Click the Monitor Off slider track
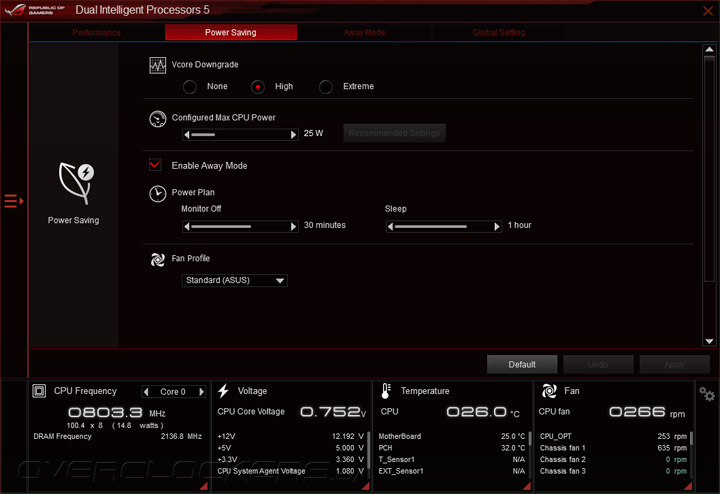The height and width of the screenshot is (494, 720). [x=240, y=226]
